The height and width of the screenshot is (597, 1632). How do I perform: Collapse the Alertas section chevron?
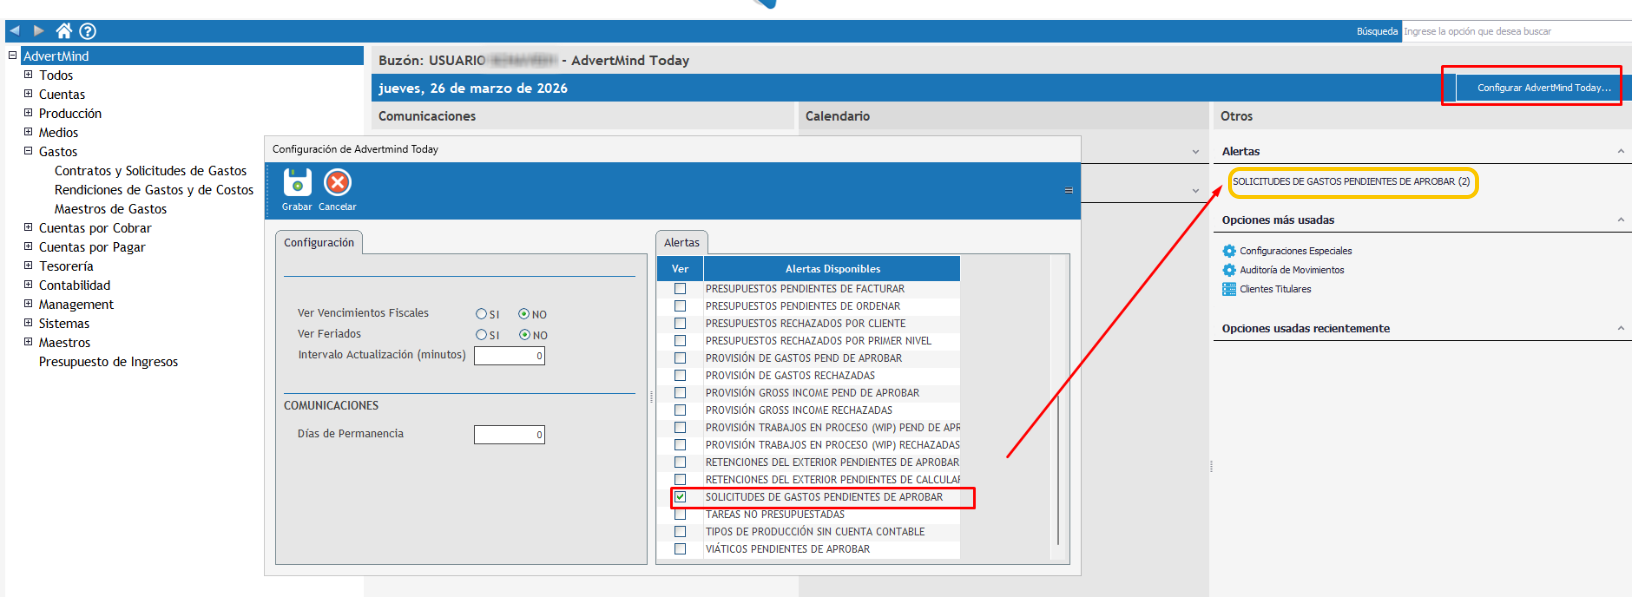point(1621,152)
